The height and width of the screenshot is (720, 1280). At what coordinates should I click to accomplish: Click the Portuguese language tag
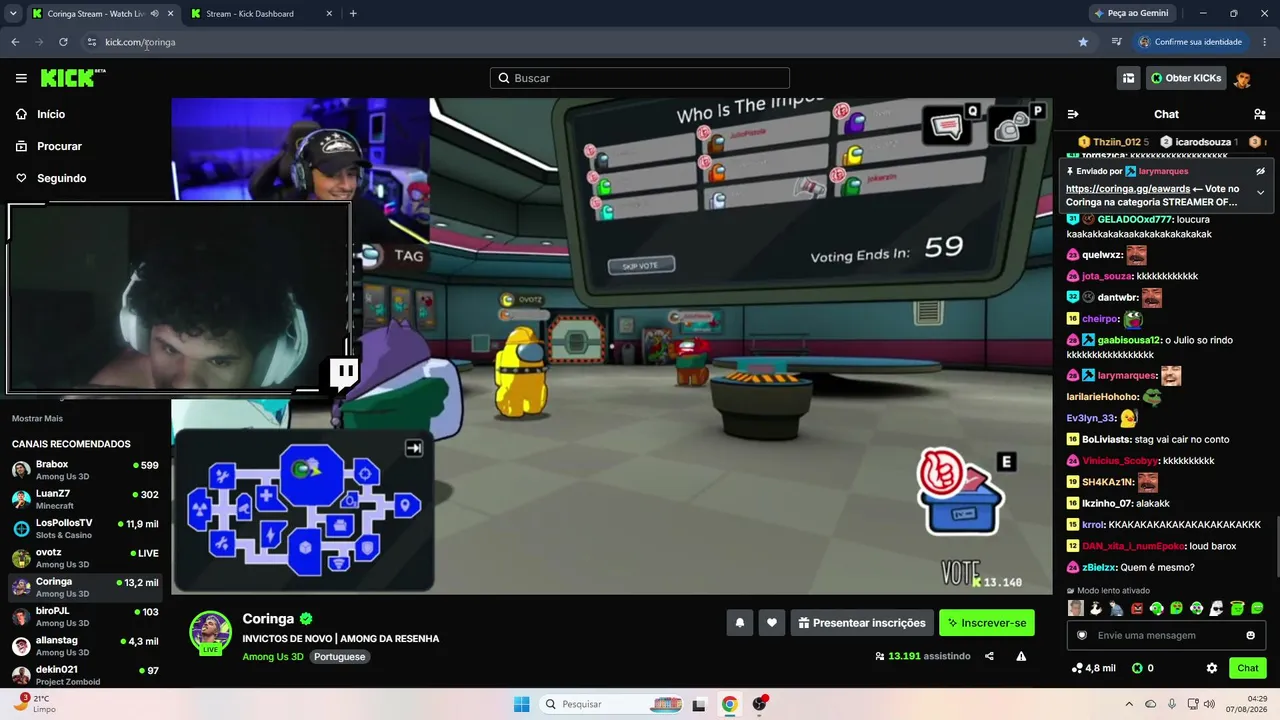339,656
